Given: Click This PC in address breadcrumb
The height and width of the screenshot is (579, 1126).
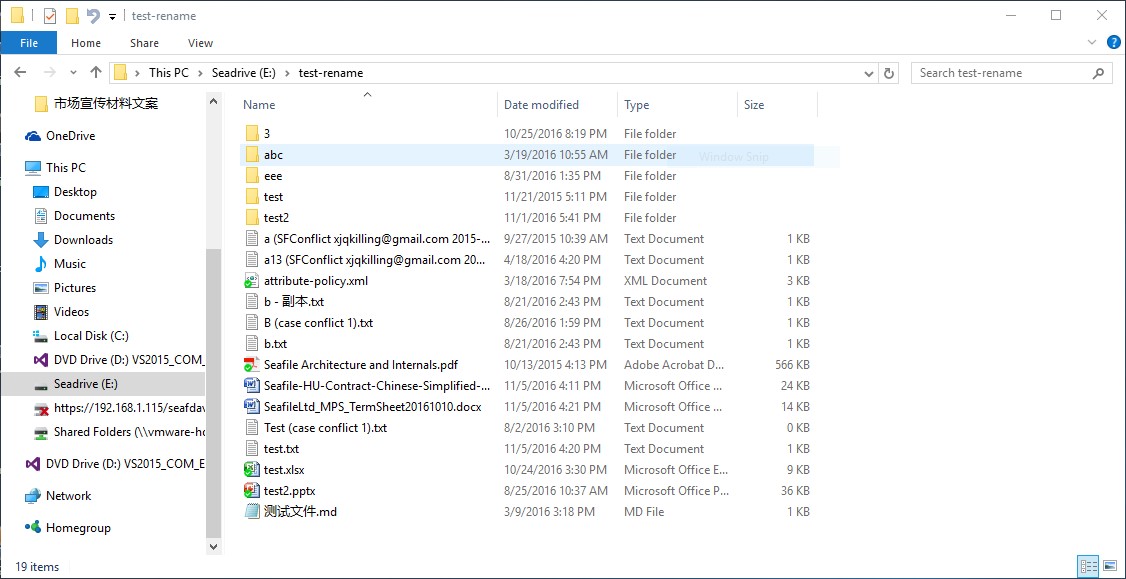Looking at the screenshot, I should [168, 73].
